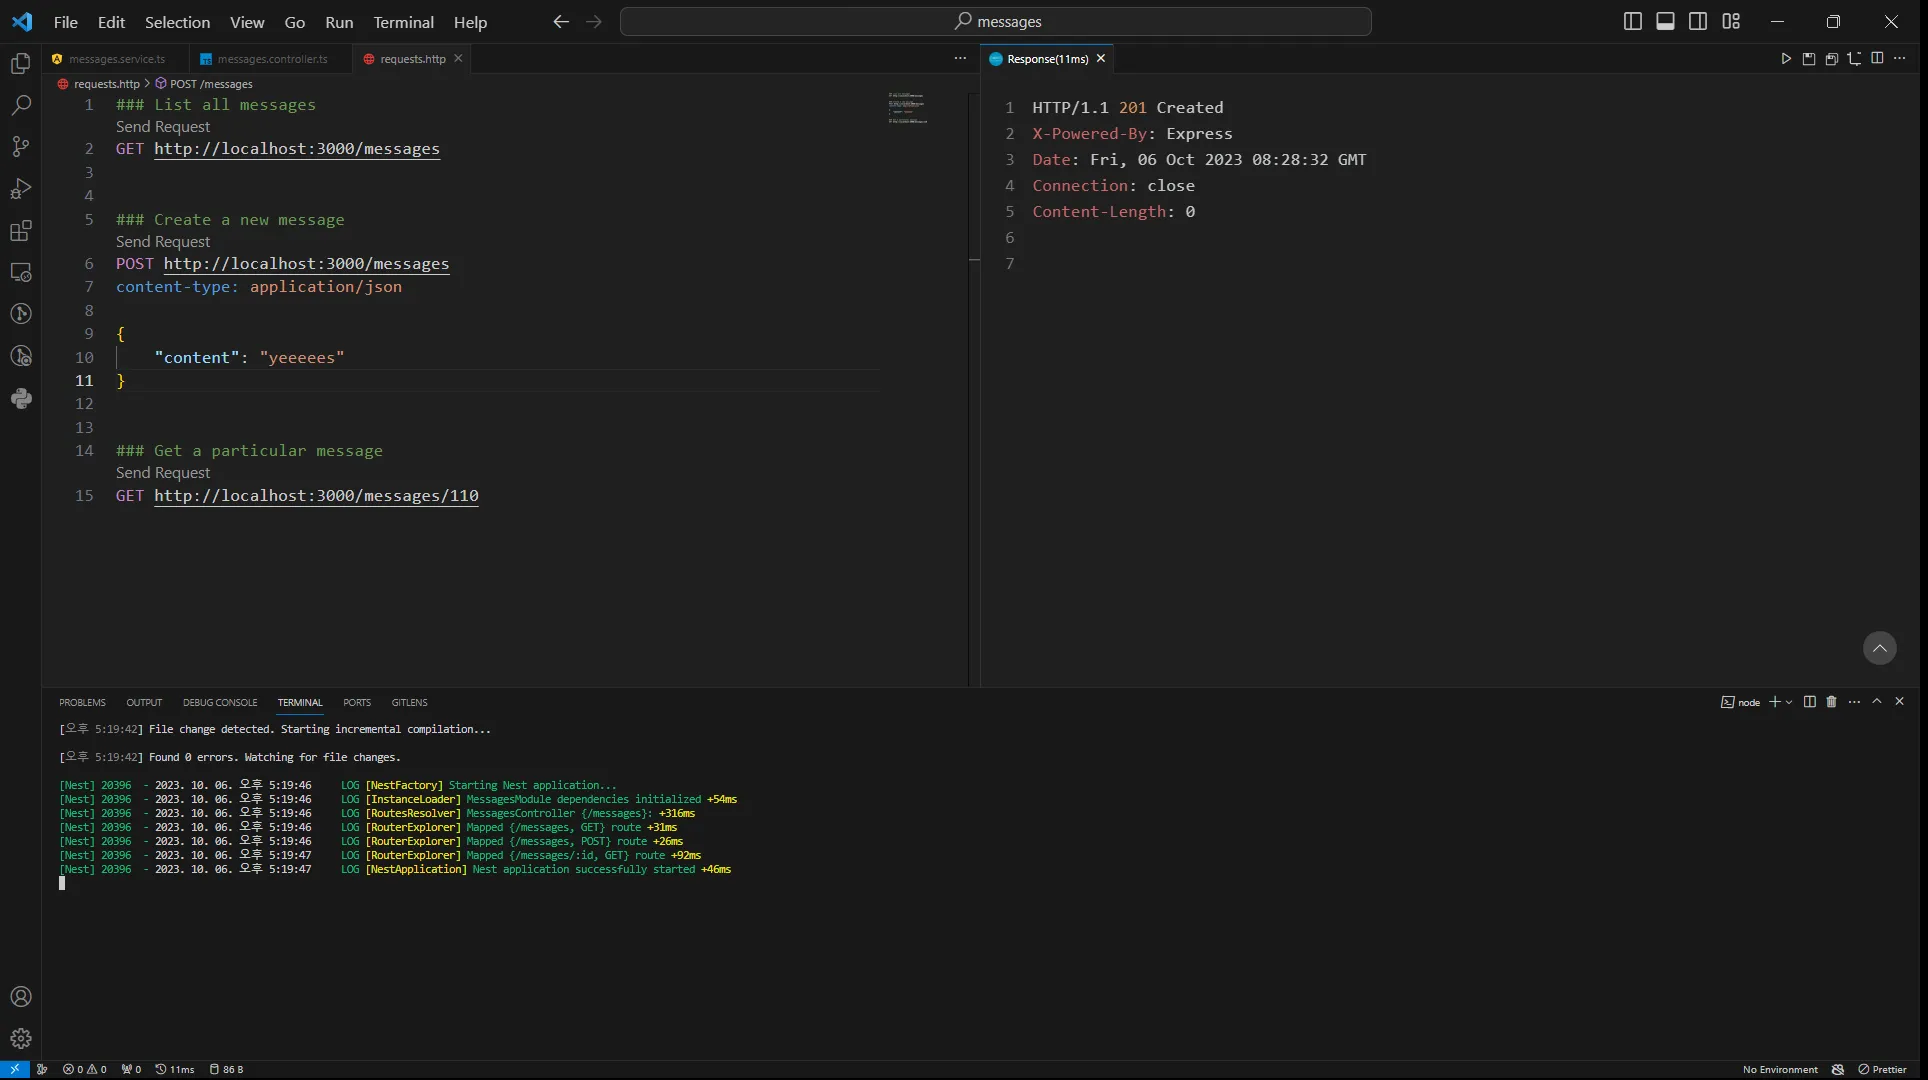
Task: Click the messages command center search box
Action: (x=995, y=21)
